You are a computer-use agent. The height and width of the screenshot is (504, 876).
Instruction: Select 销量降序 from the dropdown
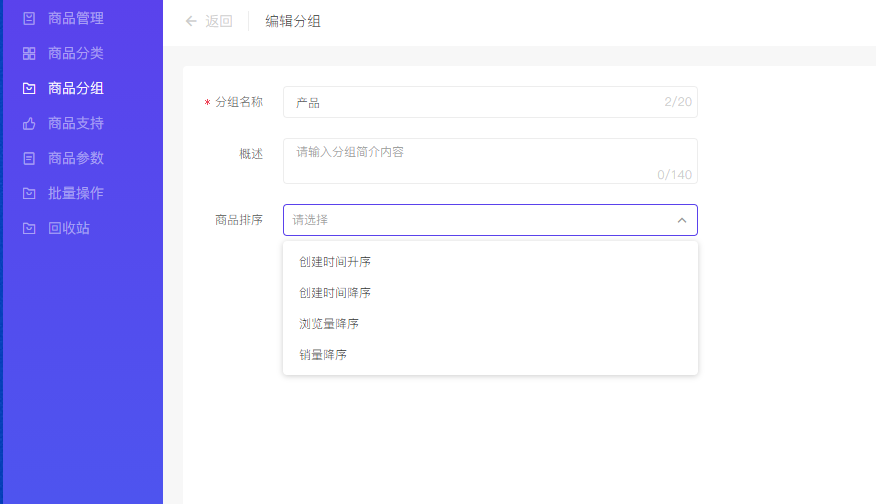[323, 355]
